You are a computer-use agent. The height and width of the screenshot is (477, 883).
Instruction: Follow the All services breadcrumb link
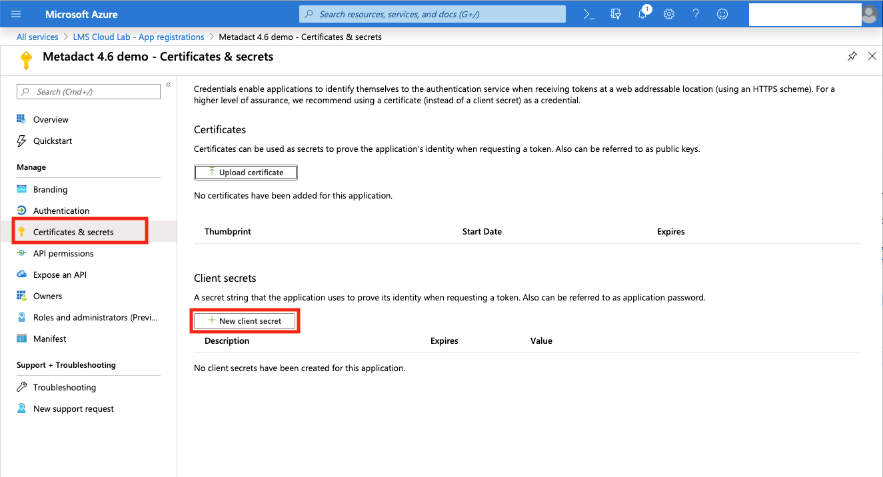pos(37,37)
